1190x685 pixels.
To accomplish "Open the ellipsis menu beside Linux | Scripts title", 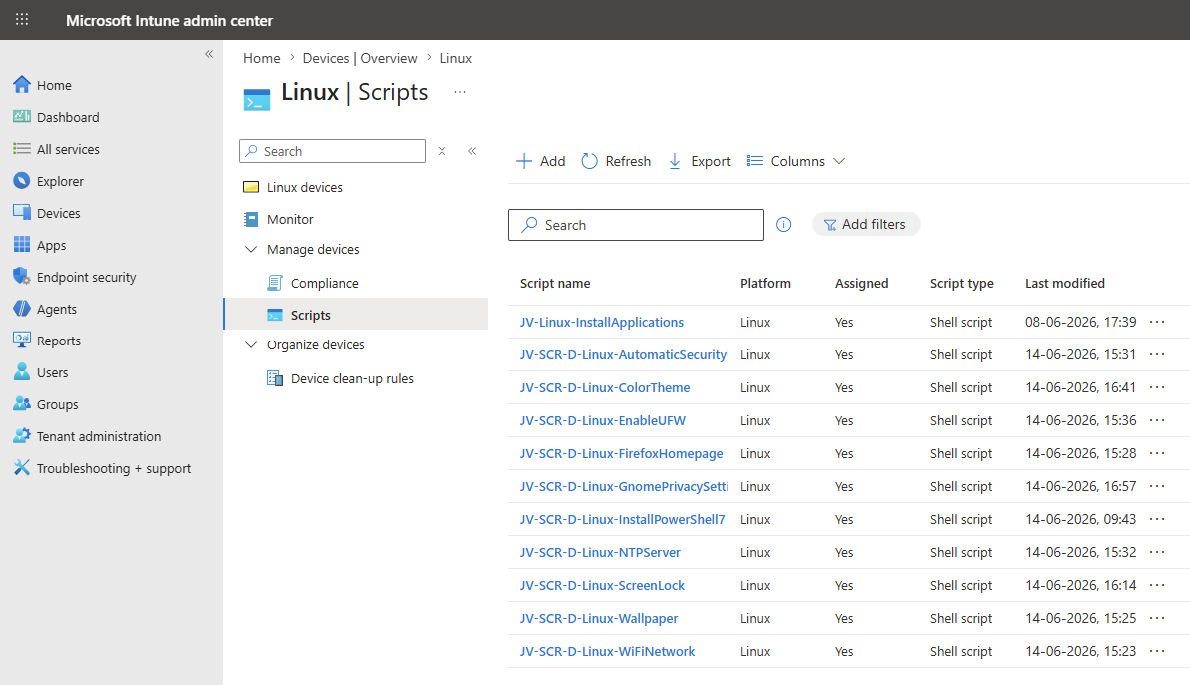I will tap(460, 92).
